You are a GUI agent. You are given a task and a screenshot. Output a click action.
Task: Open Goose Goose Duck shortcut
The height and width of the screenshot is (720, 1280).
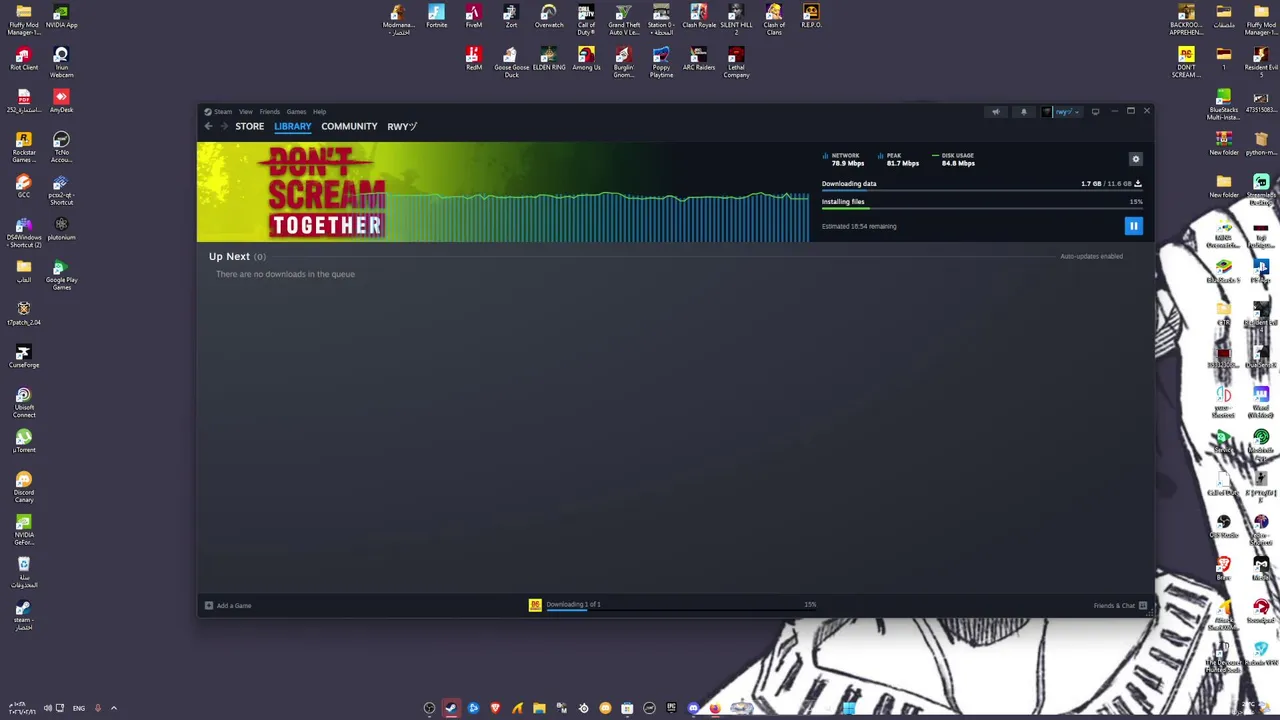point(511,62)
